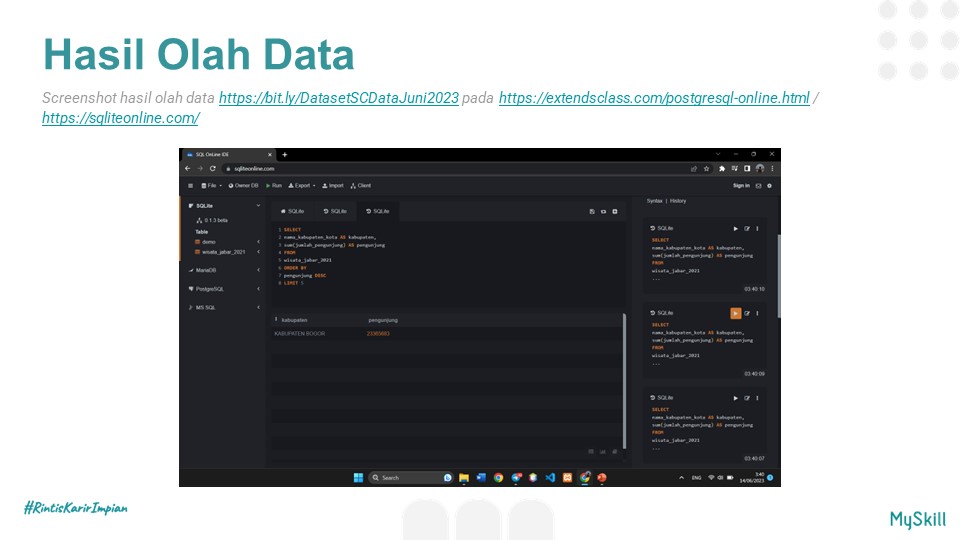Open more options for 03:40:09 history entry
This screenshot has height=540, width=960.
point(757,313)
